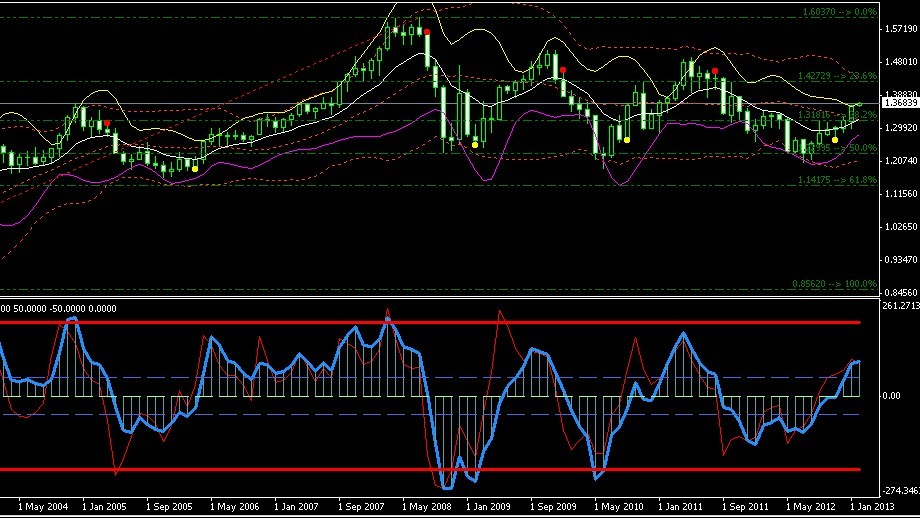Click the 1 Jan 2009 date label
Image resolution: width=920 pixels, height=518 pixels.
(488, 507)
